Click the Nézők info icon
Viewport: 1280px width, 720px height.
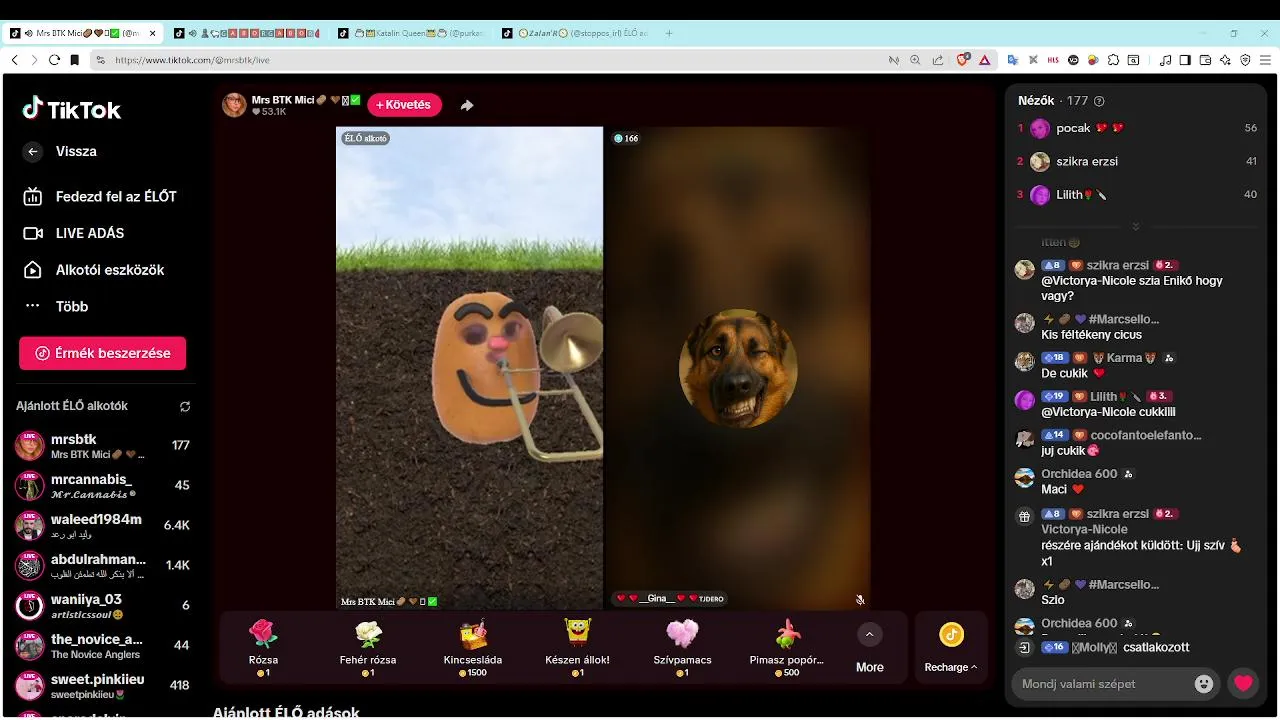pyautogui.click(x=1100, y=101)
